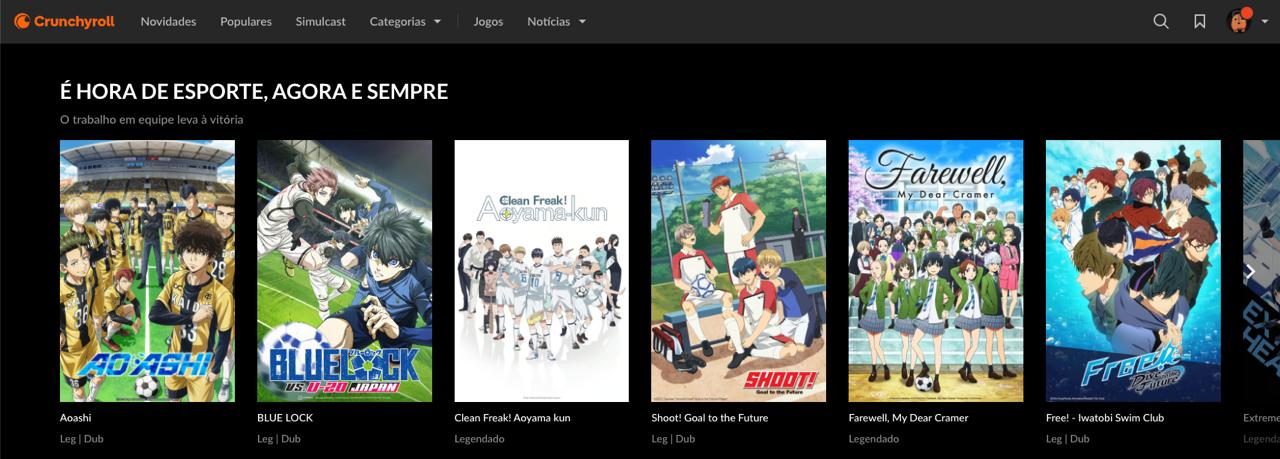Viewport: 1280px width, 459px height.
Task: Open the Jogos page
Action: click(x=488, y=21)
